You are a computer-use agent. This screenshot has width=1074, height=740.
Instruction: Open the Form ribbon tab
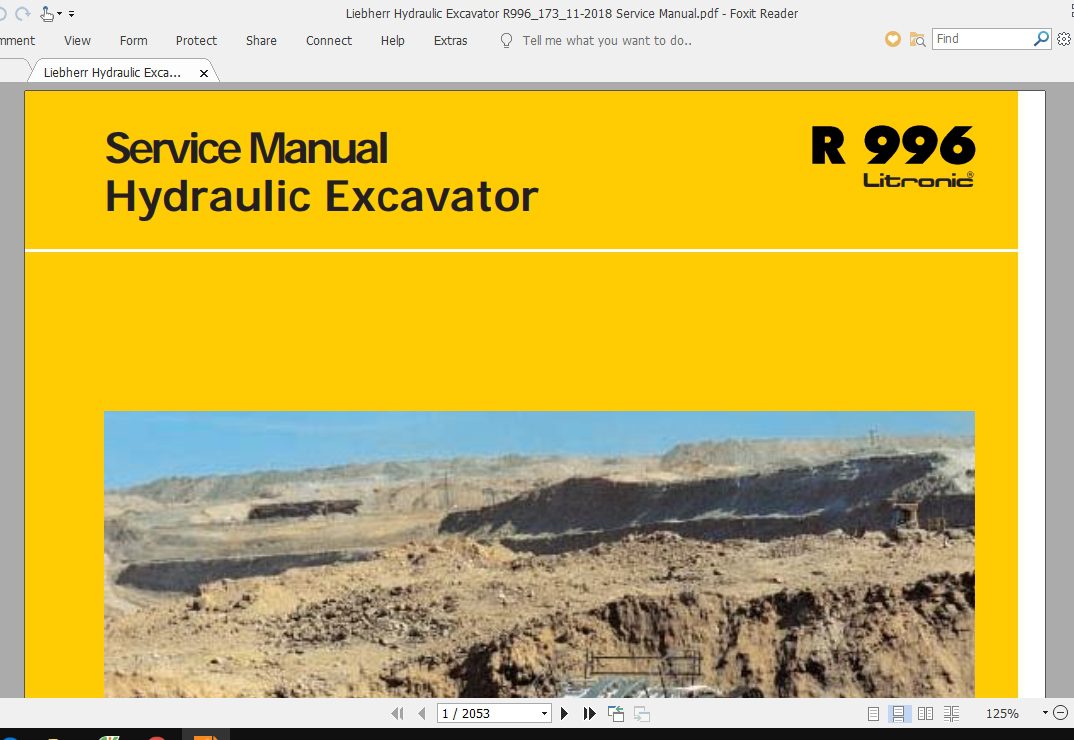click(134, 40)
